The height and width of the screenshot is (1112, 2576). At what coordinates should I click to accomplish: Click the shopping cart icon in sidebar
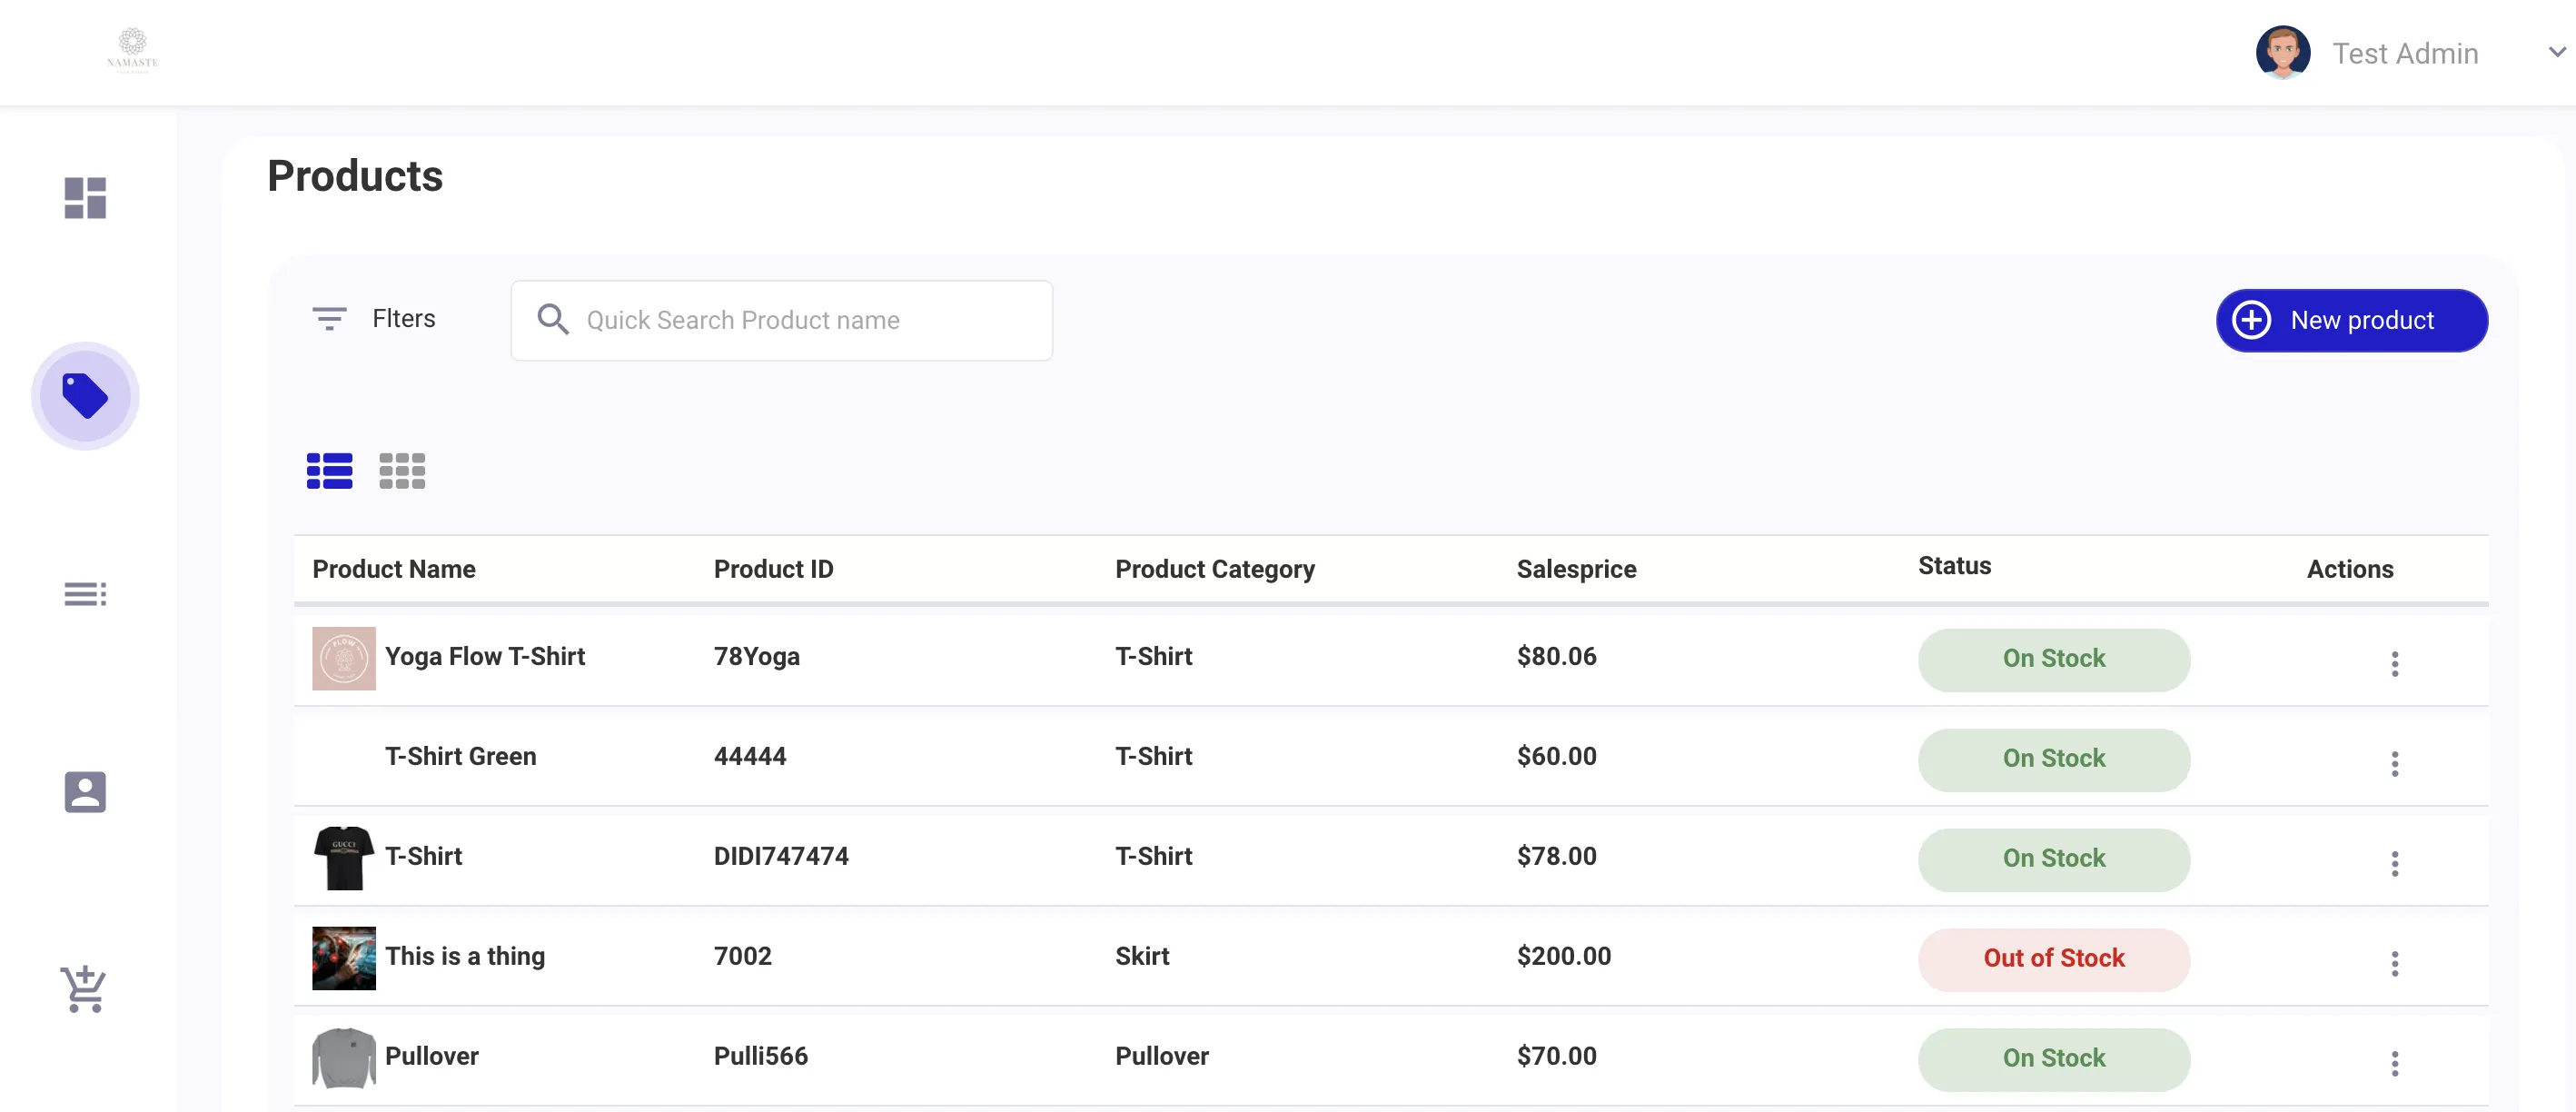85,989
